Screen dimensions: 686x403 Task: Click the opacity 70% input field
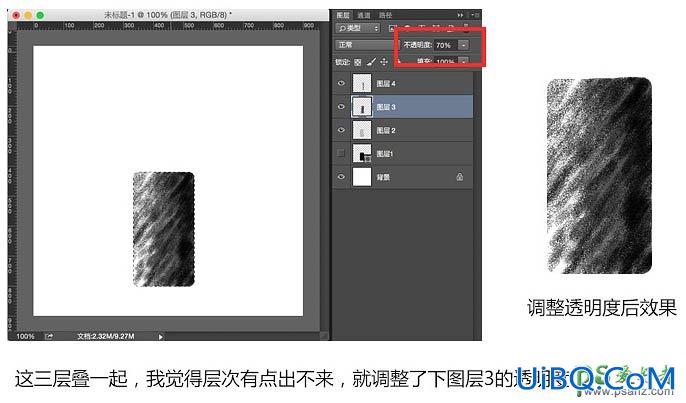(446, 45)
